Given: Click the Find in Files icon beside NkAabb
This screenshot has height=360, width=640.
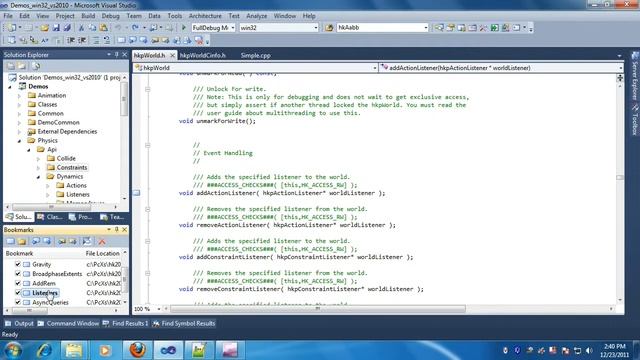Looking at the screenshot, I should (x=329, y=28).
